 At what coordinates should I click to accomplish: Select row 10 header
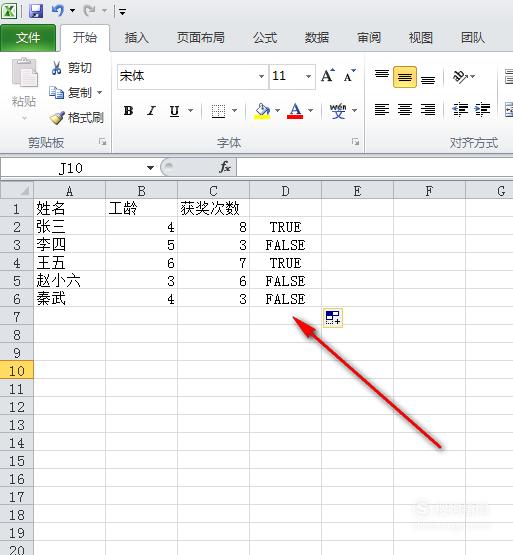pyautogui.click(x=17, y=370)
